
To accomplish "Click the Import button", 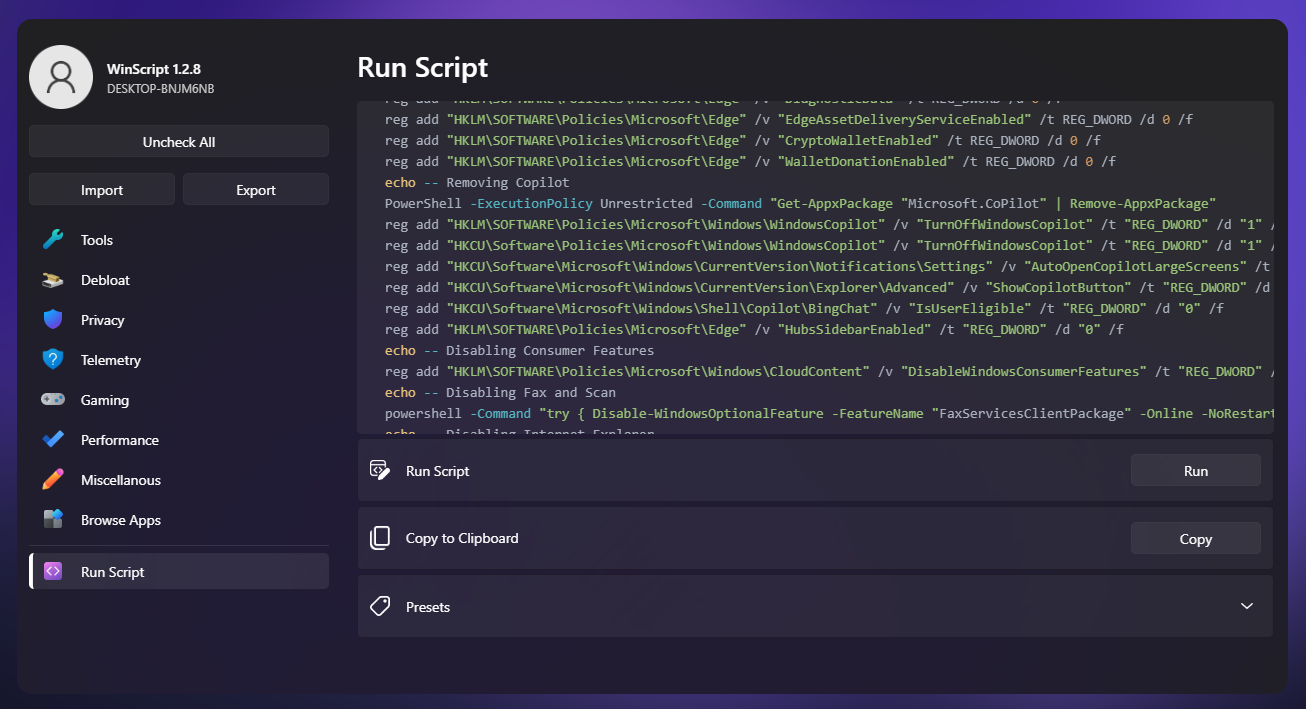I will (x=102, y=190).
